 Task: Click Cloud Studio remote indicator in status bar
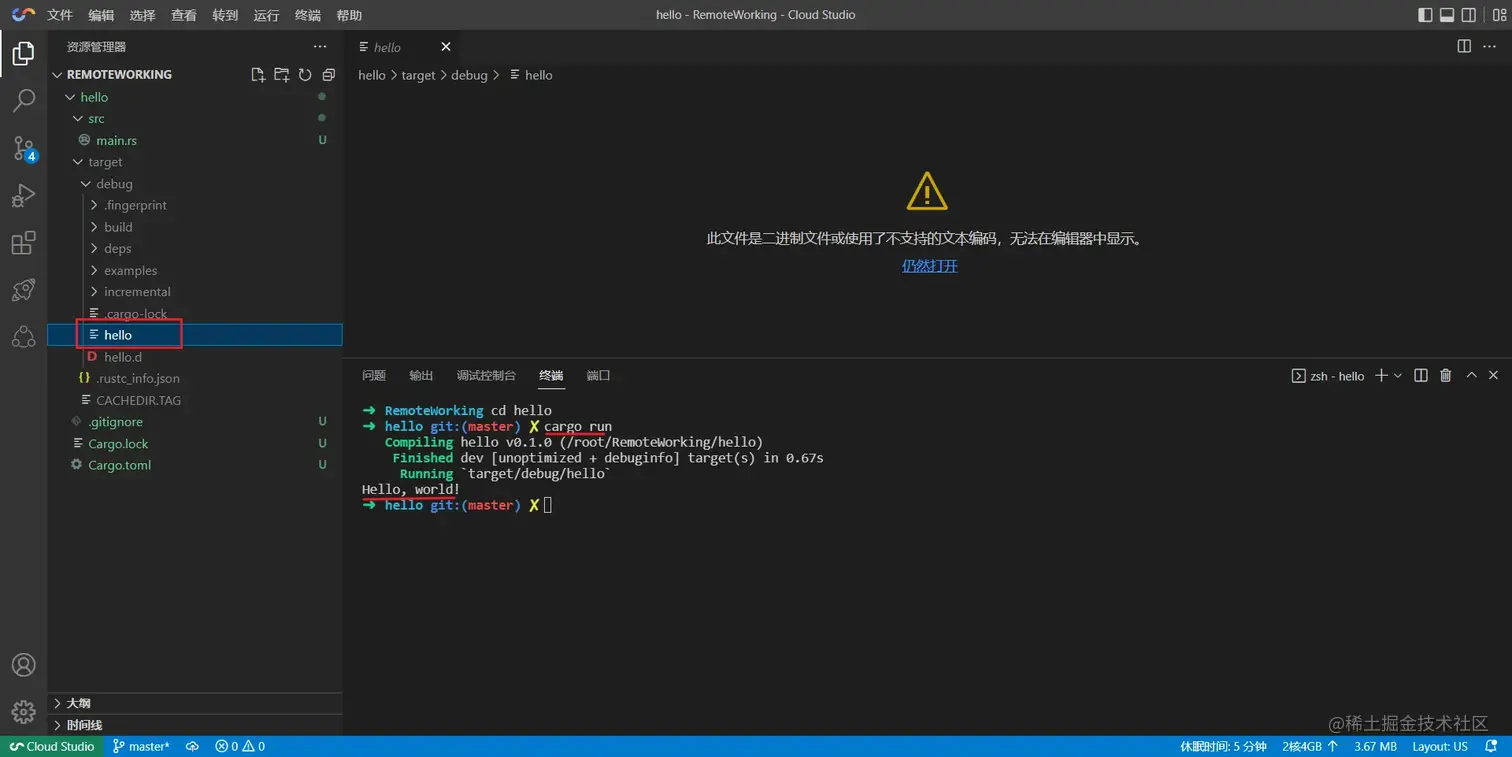click(52, 746)
